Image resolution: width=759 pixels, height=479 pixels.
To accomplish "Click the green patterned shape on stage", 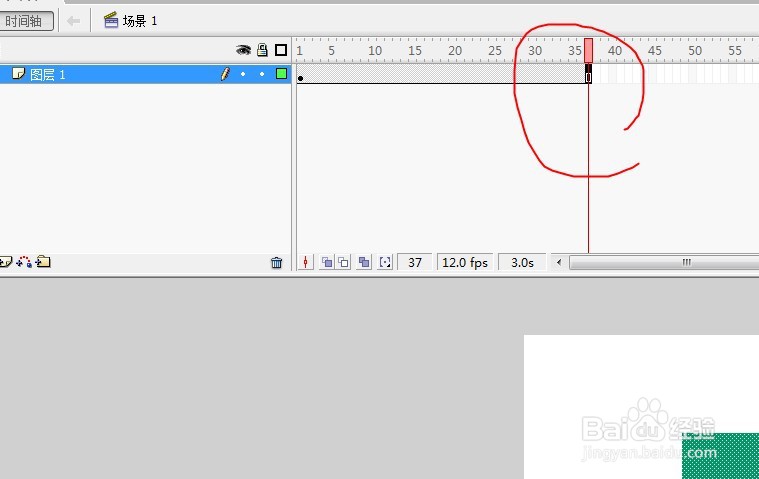I will (720, 456).
